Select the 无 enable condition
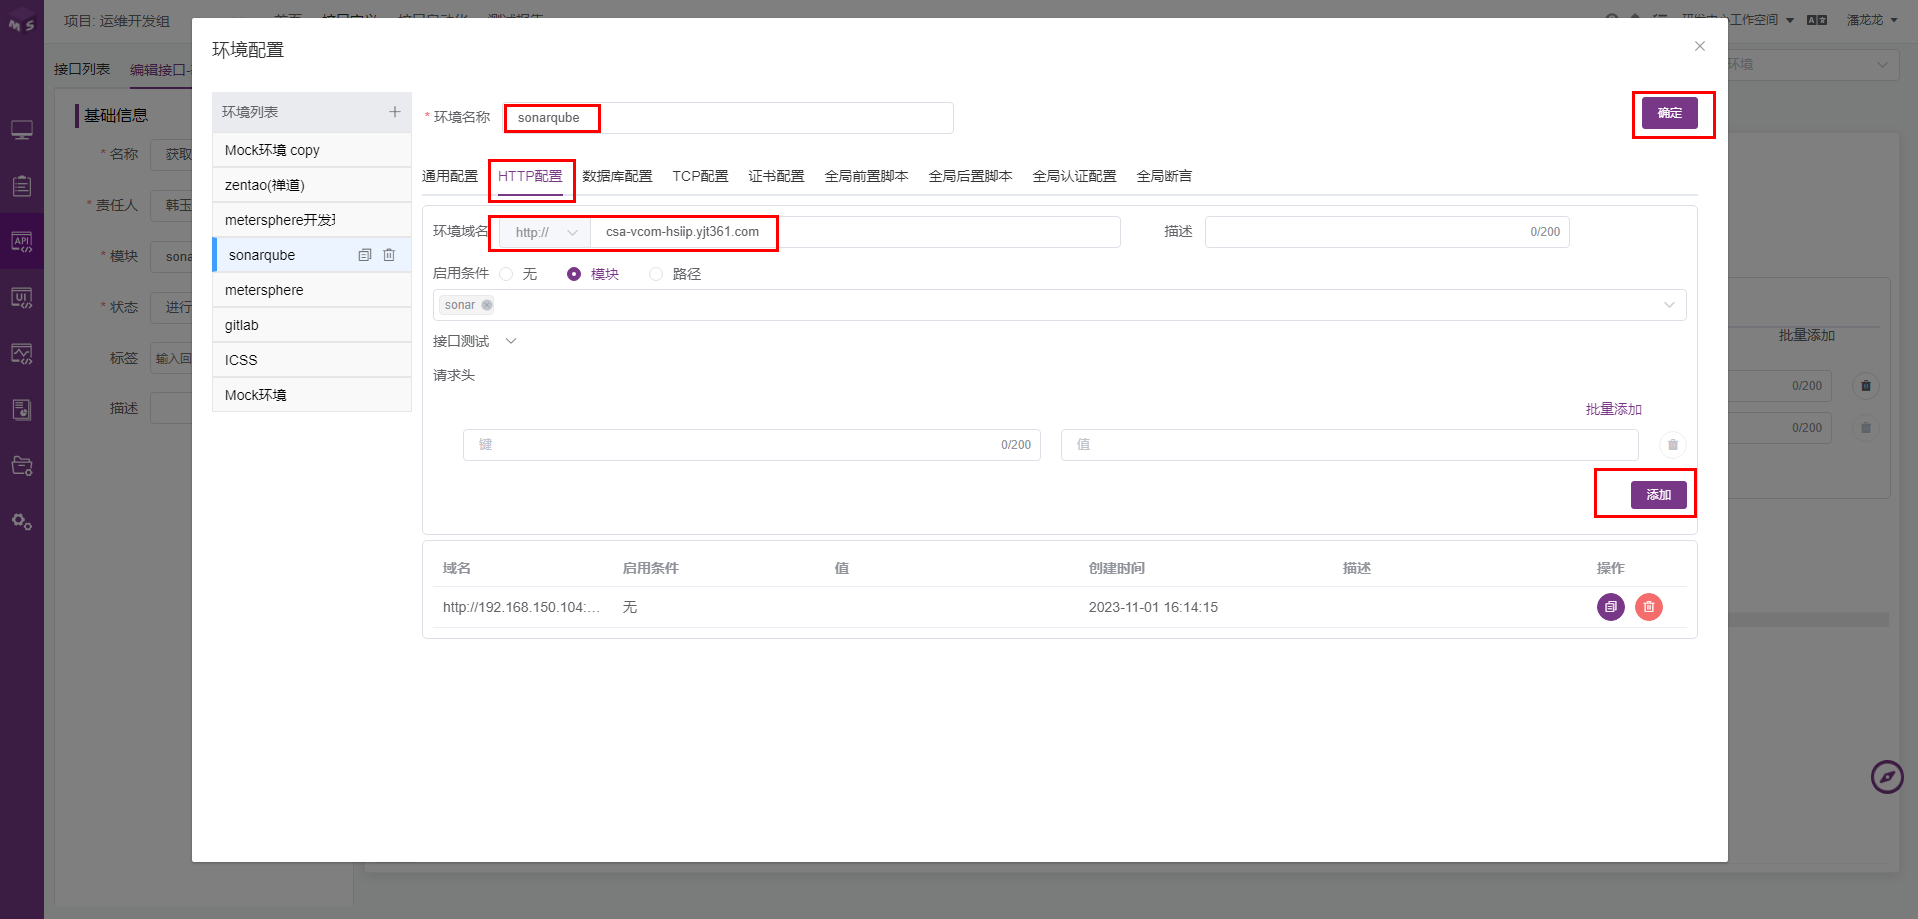The height and width of the screenshot is (919, 1918). tap(506, 274)
